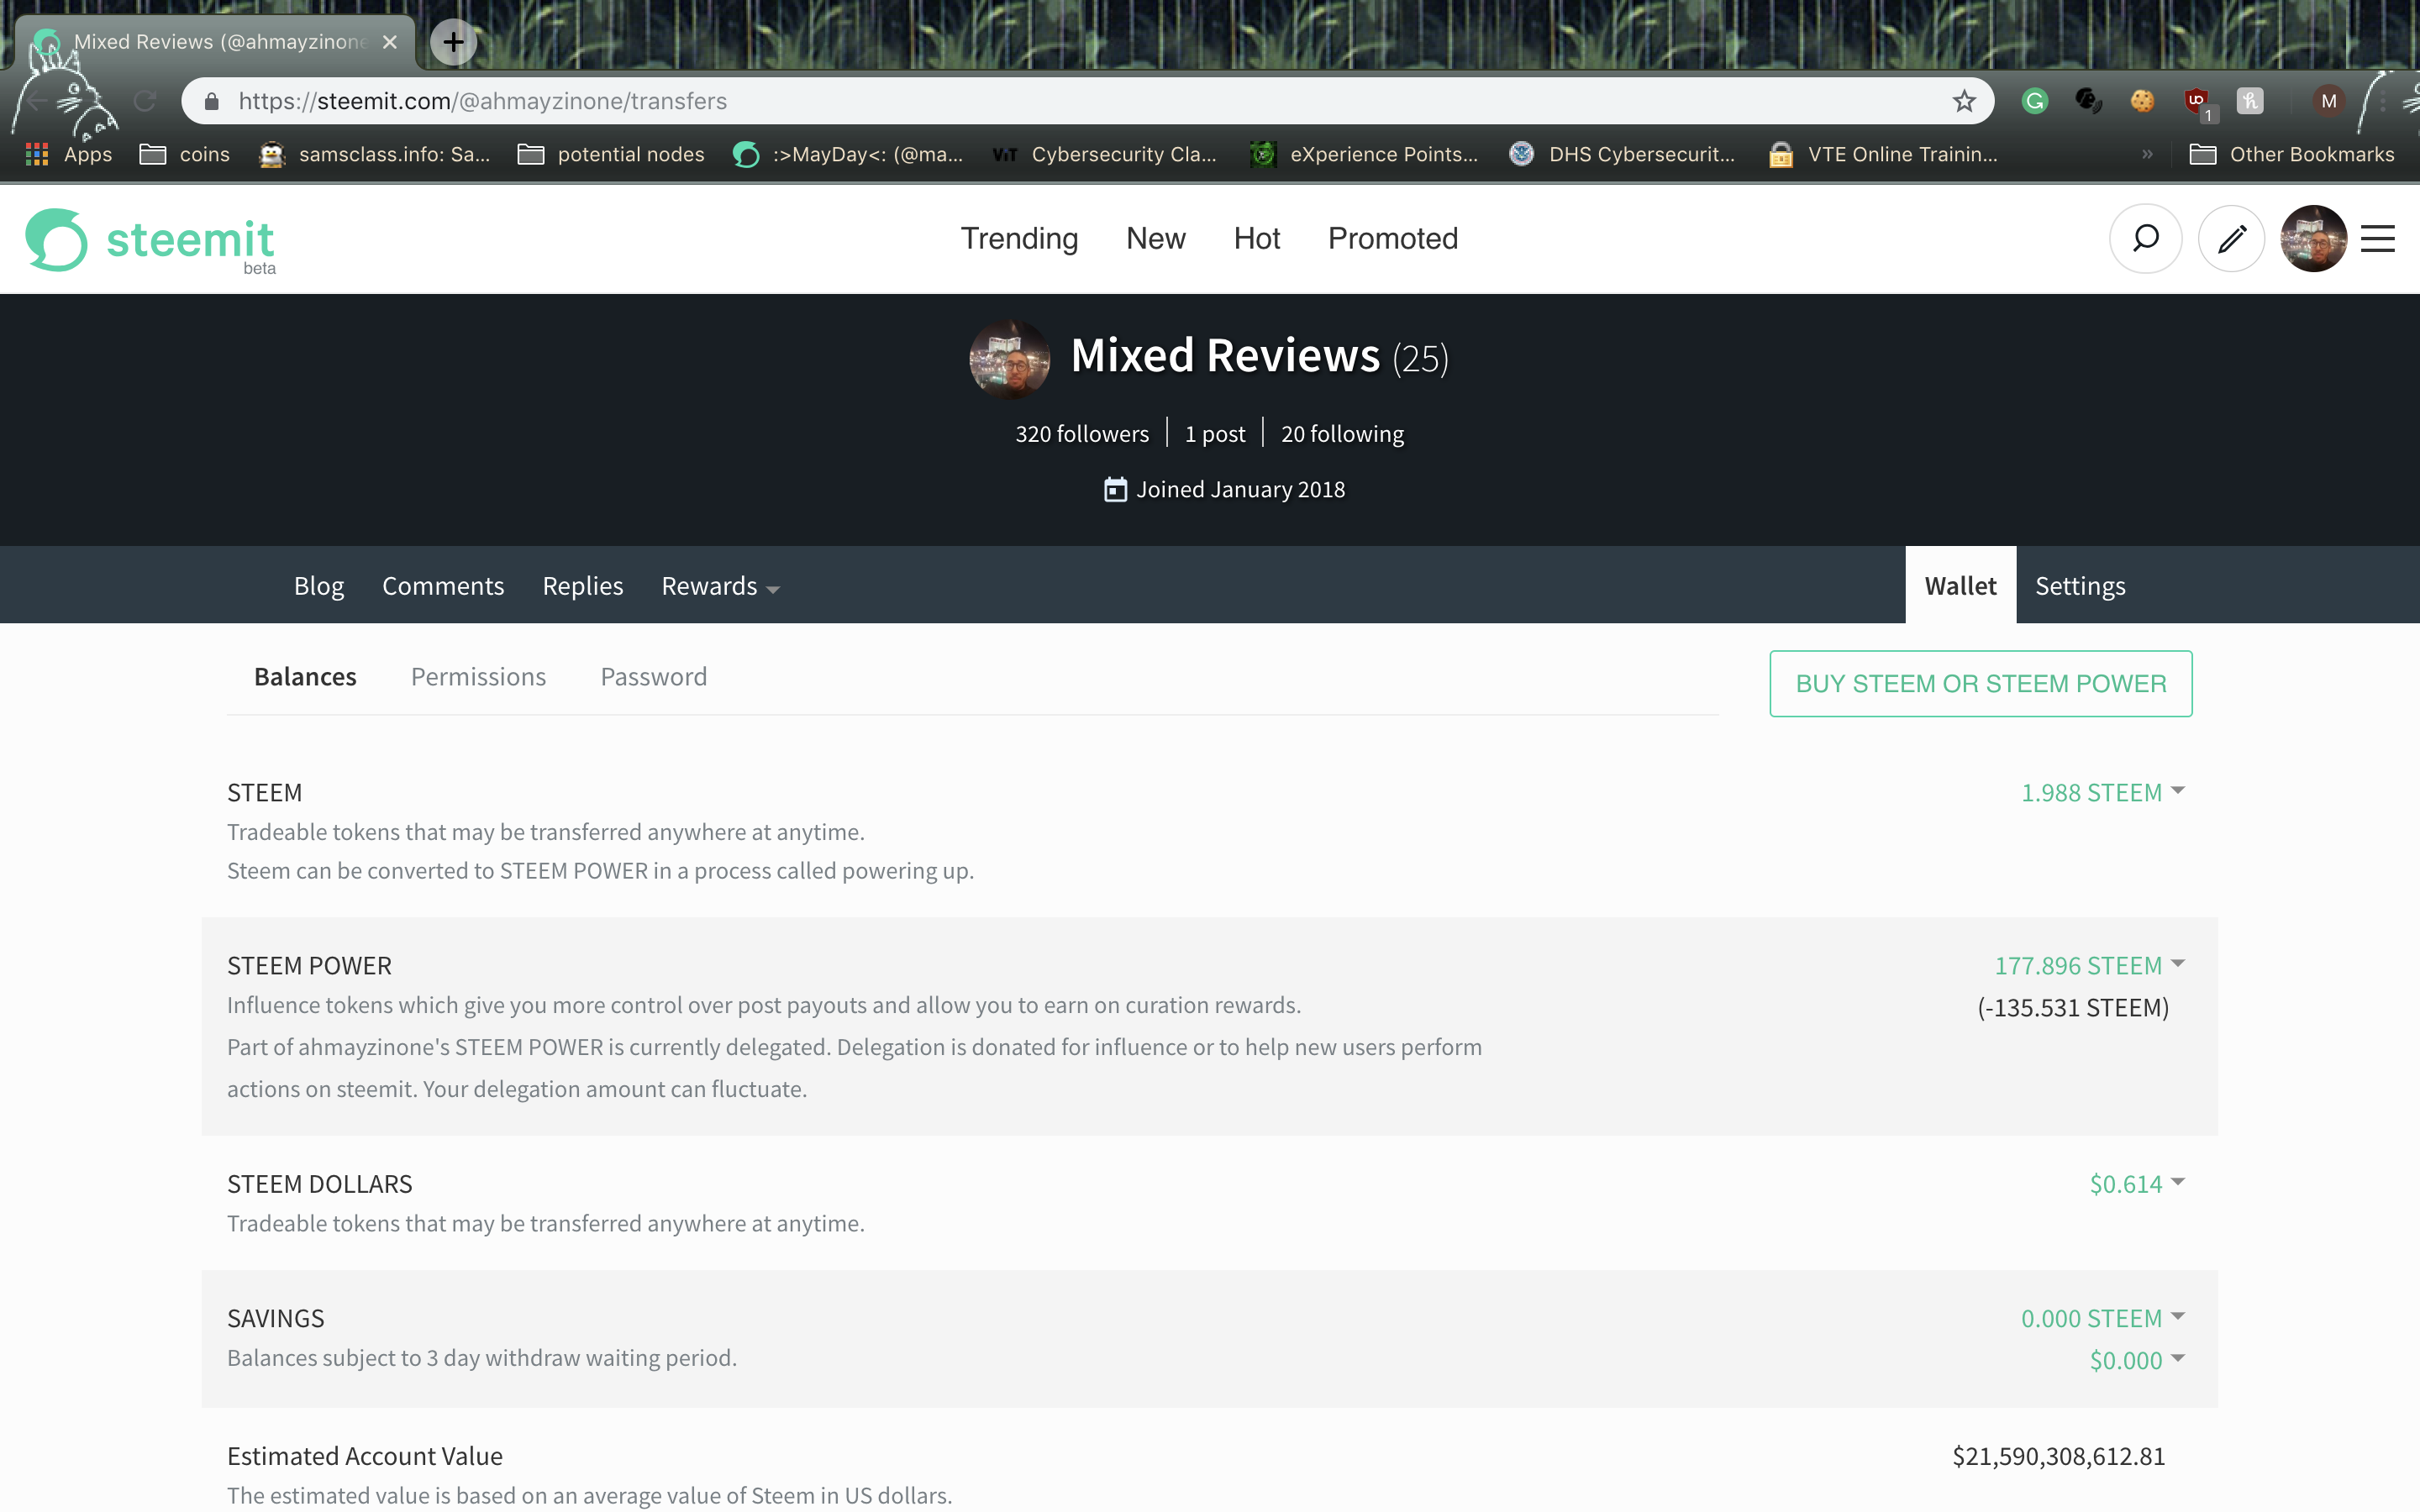Image resolution: width=2420 pixels, height=1512 pixels.
Task: Open the Grammarly extension icon
Action: (2034, 101)
